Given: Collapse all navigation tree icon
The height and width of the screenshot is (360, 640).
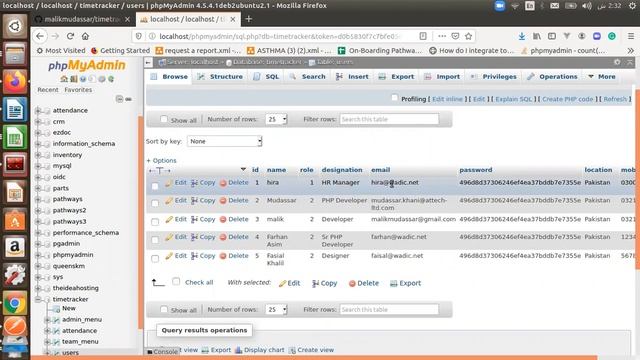Looking at the screenshot, I should (x=119, y=99).
